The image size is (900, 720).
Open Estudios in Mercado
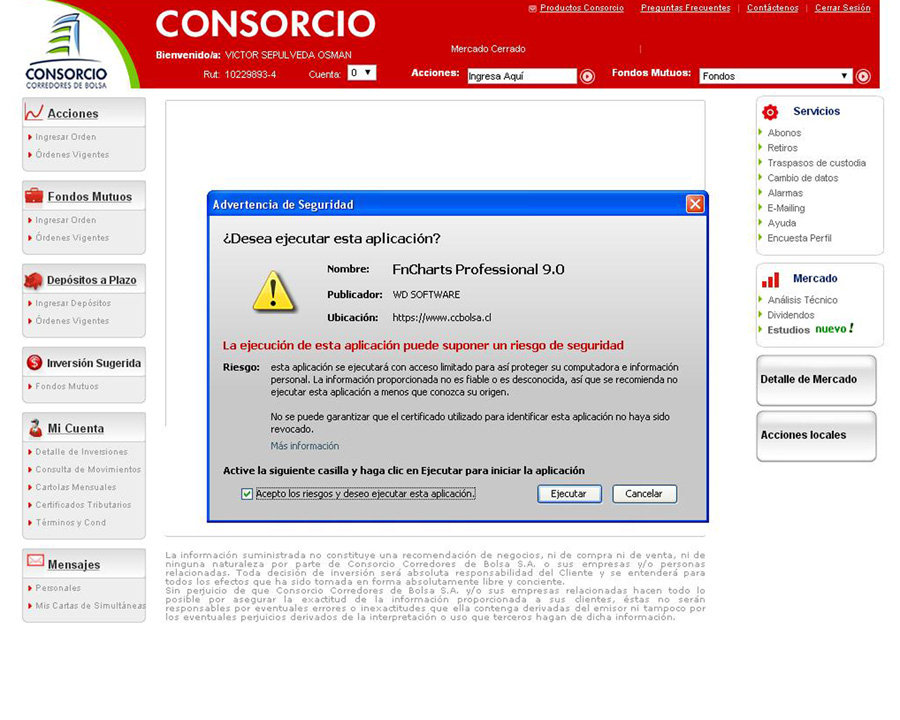[788, 330]
